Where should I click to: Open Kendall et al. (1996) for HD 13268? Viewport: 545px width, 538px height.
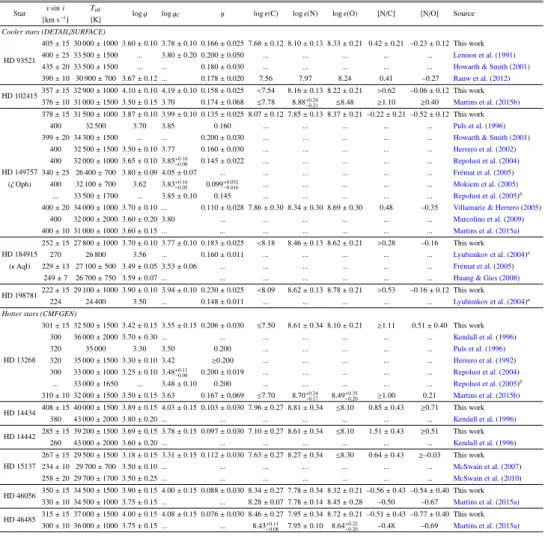[485, 337]
